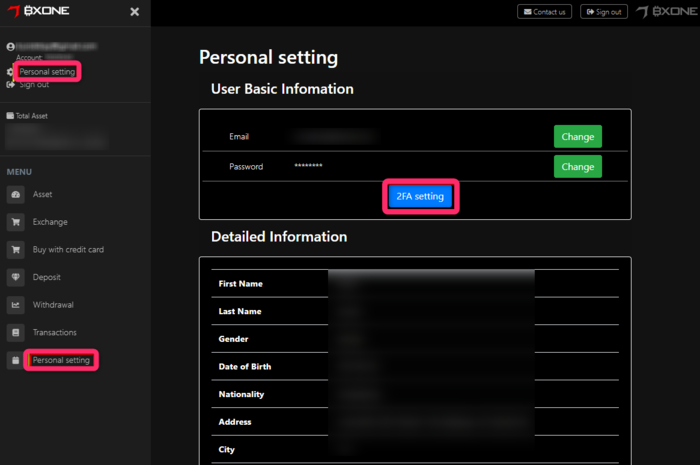
Task: Click the Exchange cart icon
Action: coord(16,222)
